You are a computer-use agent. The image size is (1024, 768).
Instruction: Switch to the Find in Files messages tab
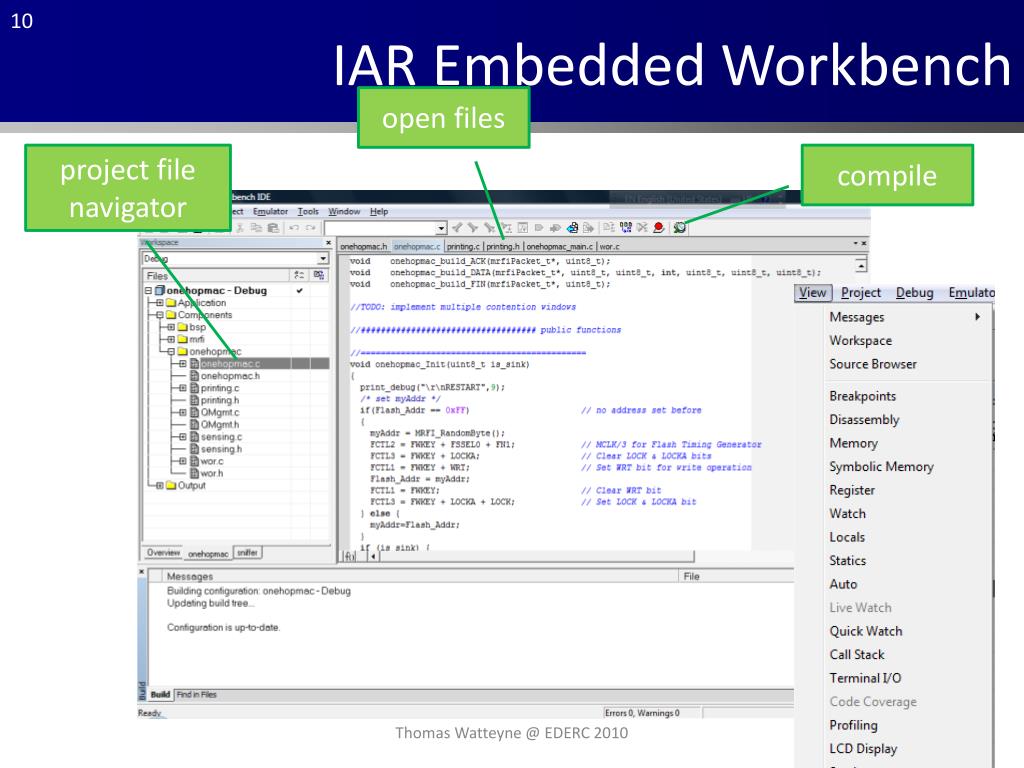click(x=197, y=694)
